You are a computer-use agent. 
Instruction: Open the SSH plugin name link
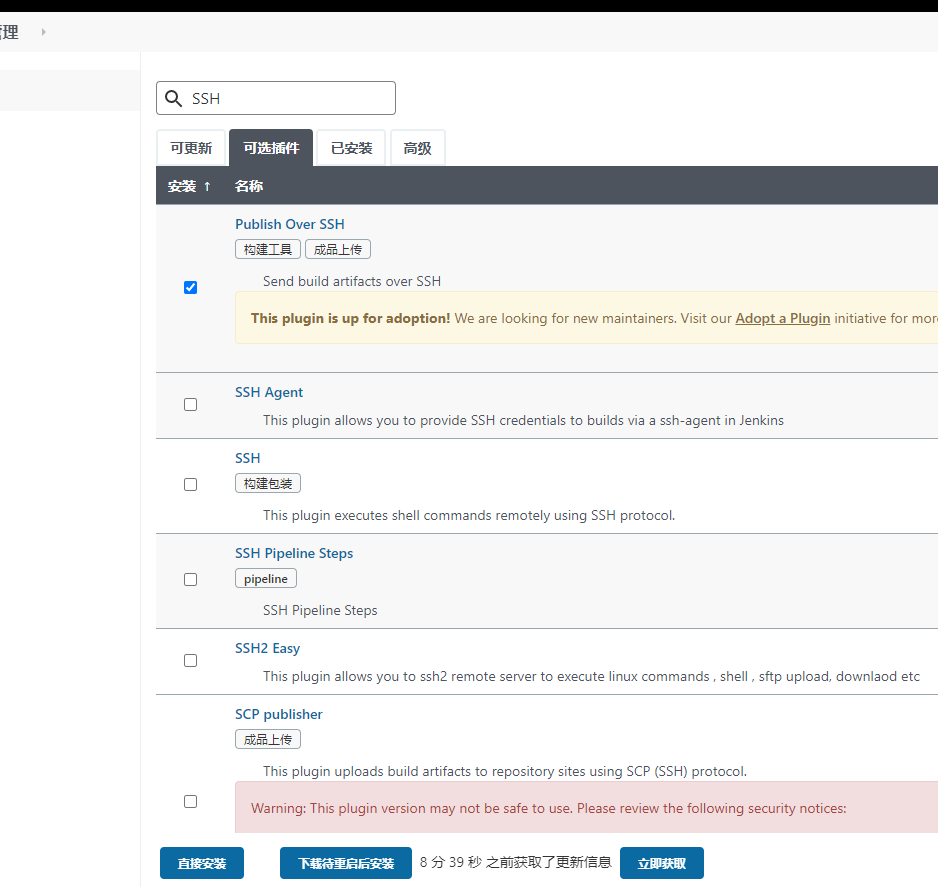248,458
